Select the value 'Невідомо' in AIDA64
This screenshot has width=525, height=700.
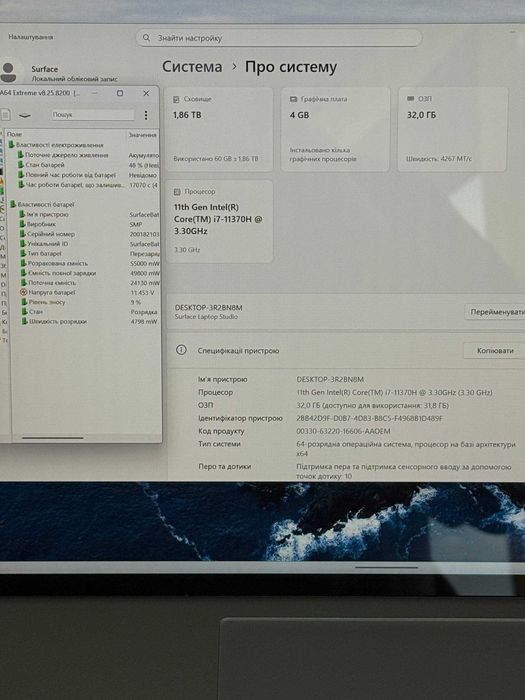[143, 175]
